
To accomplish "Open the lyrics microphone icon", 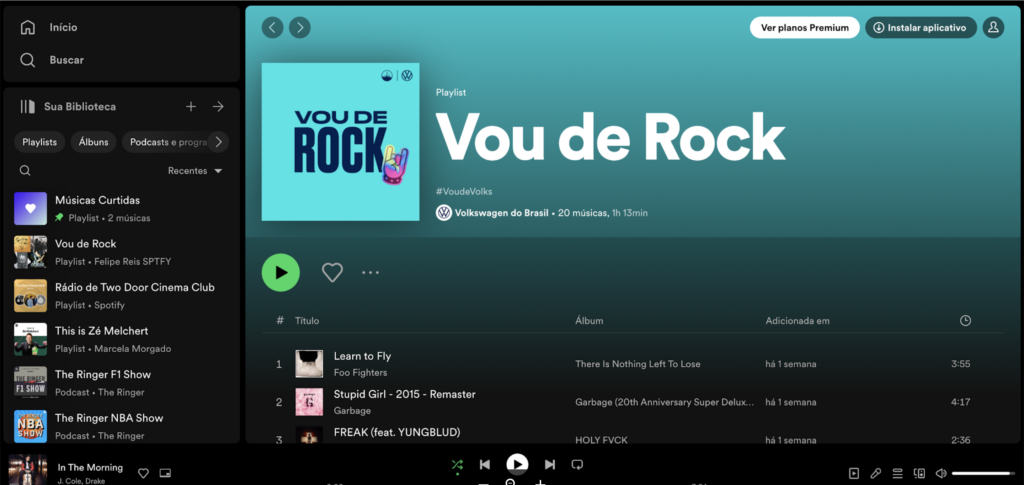I will 876,473.
